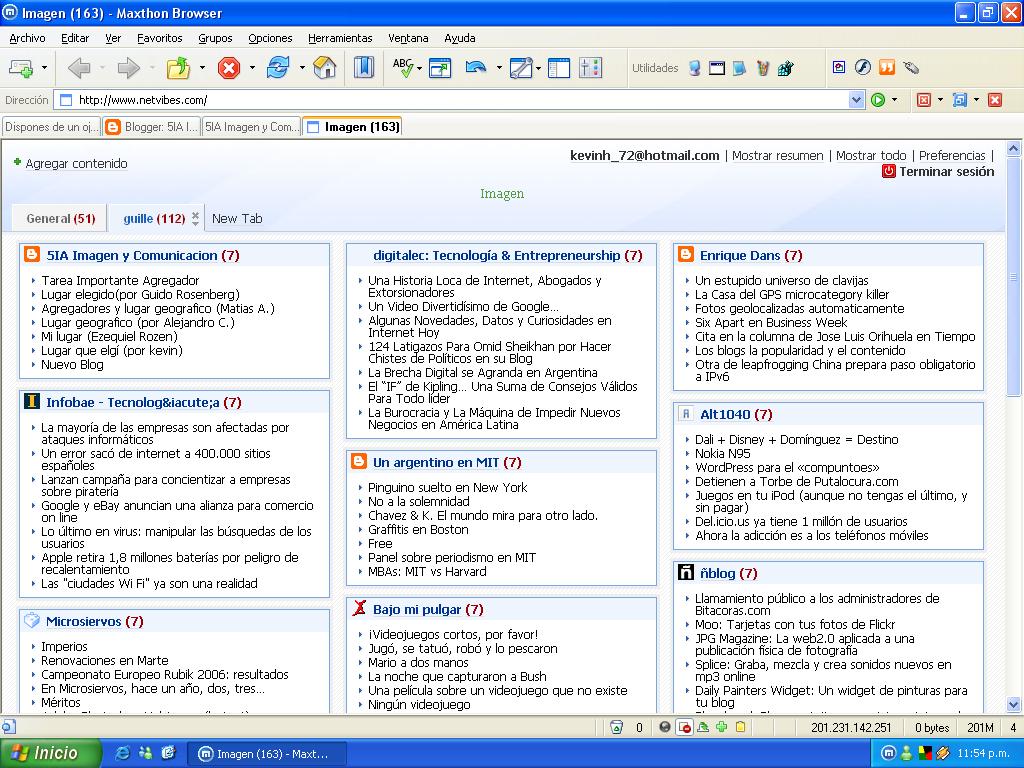Click the green plus icon in status bar
This screenshot has height=768, width=1024.
point(722,727)
